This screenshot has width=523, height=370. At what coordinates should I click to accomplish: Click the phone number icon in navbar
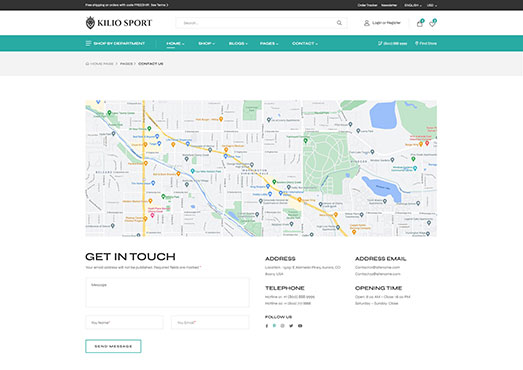pos(380,43)
